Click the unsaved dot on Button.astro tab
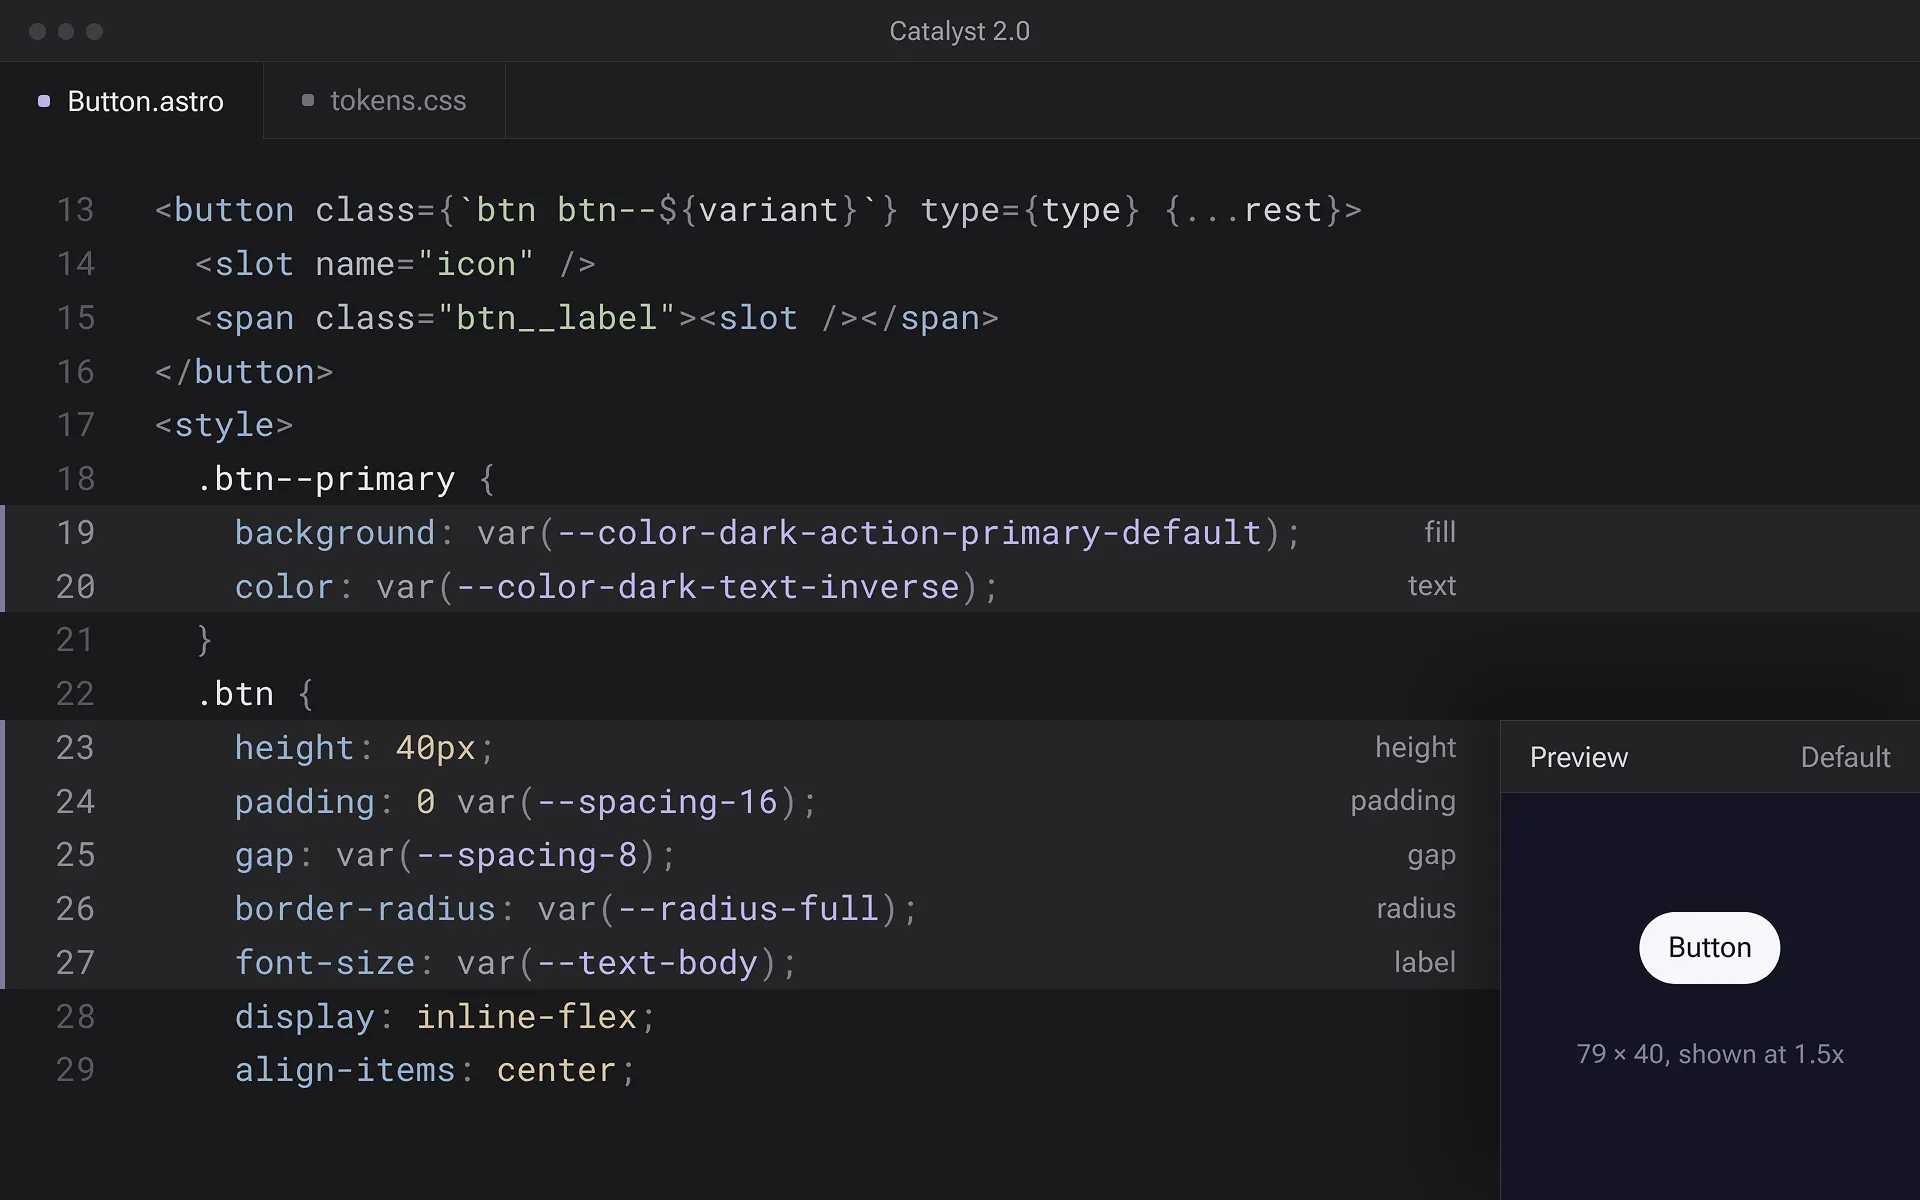This screenshot has height=1200, width=1920. point(44,101)
